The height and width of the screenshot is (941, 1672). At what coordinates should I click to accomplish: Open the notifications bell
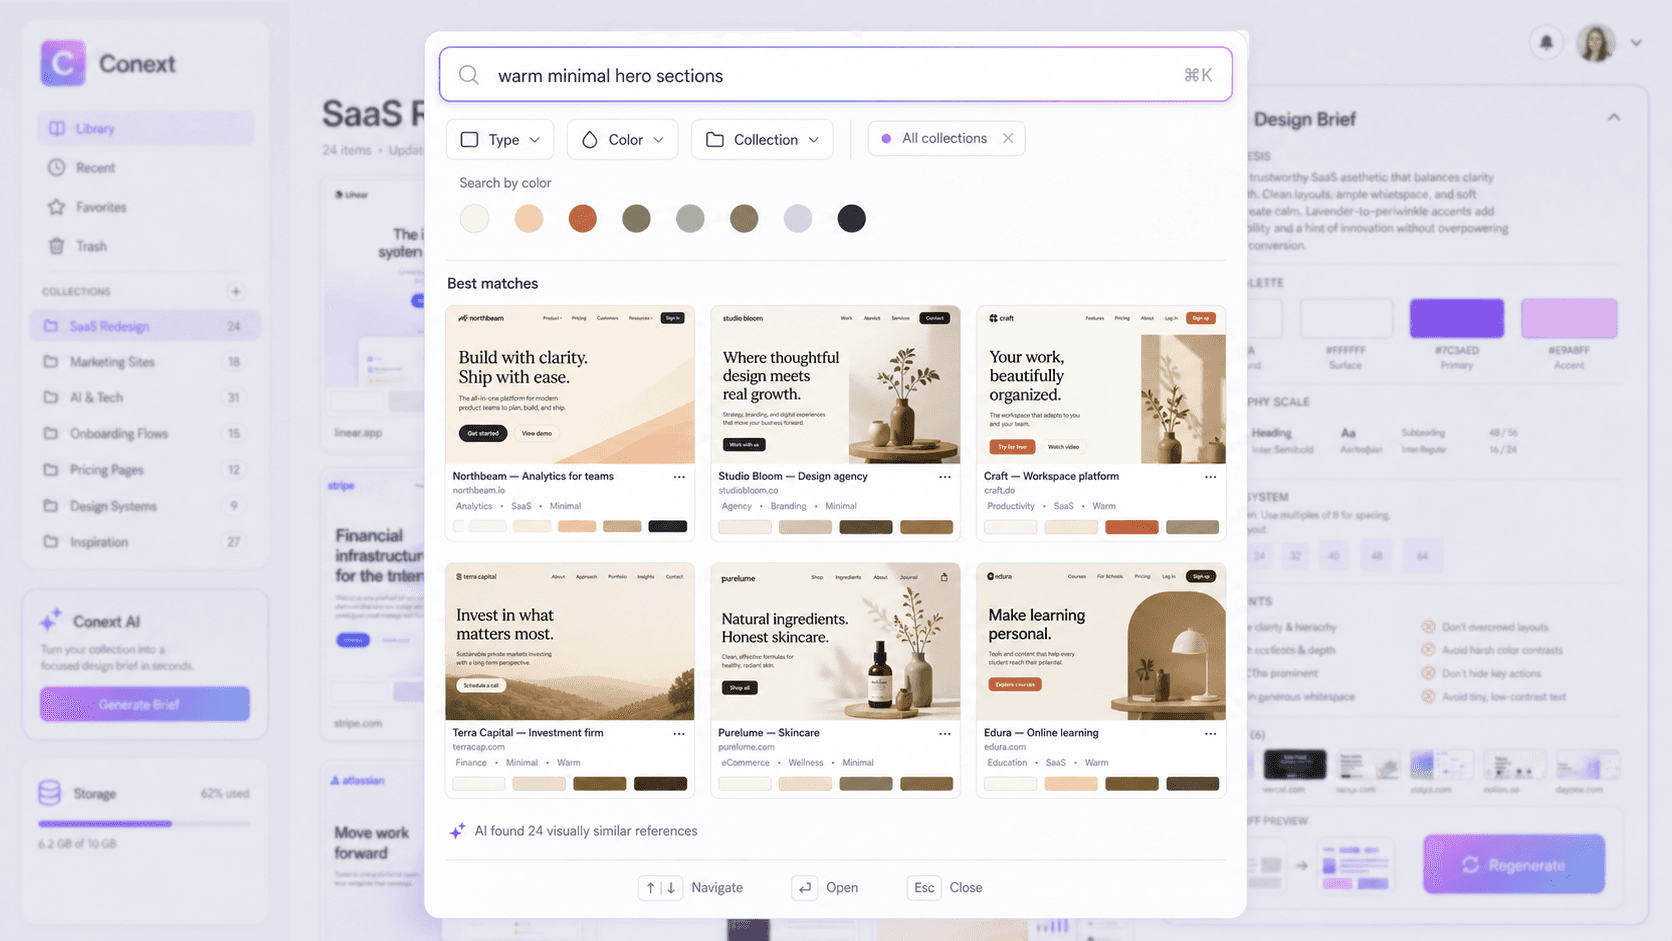click(x=1546, y=43)
